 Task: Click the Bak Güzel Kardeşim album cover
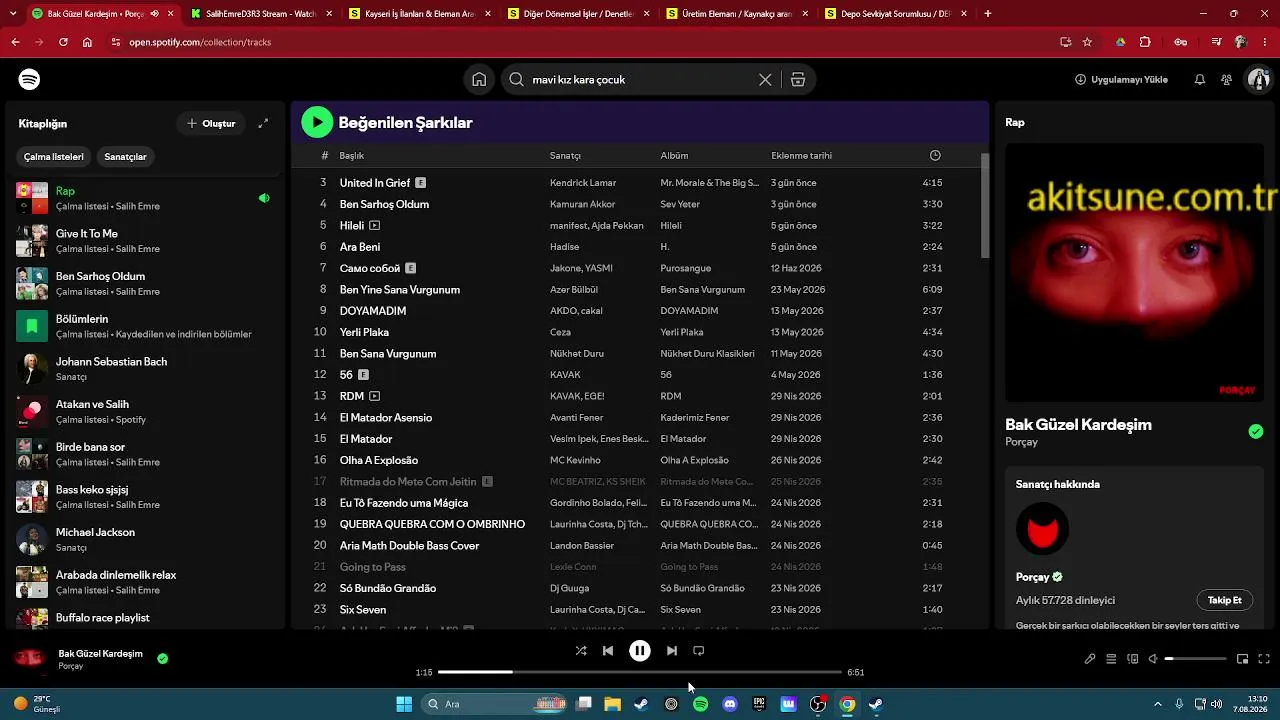1132,273
